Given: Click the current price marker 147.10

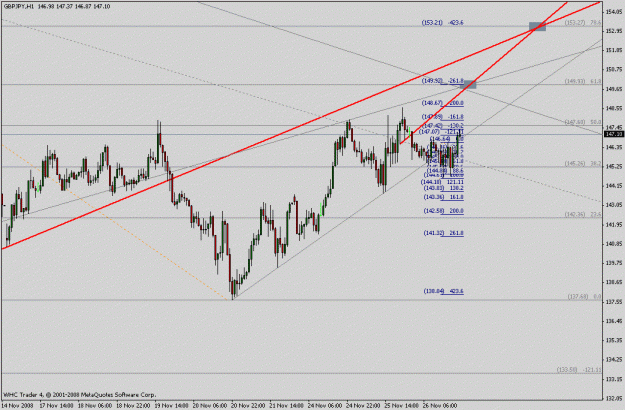Looking at the screenshot, I should coord(614,134).
